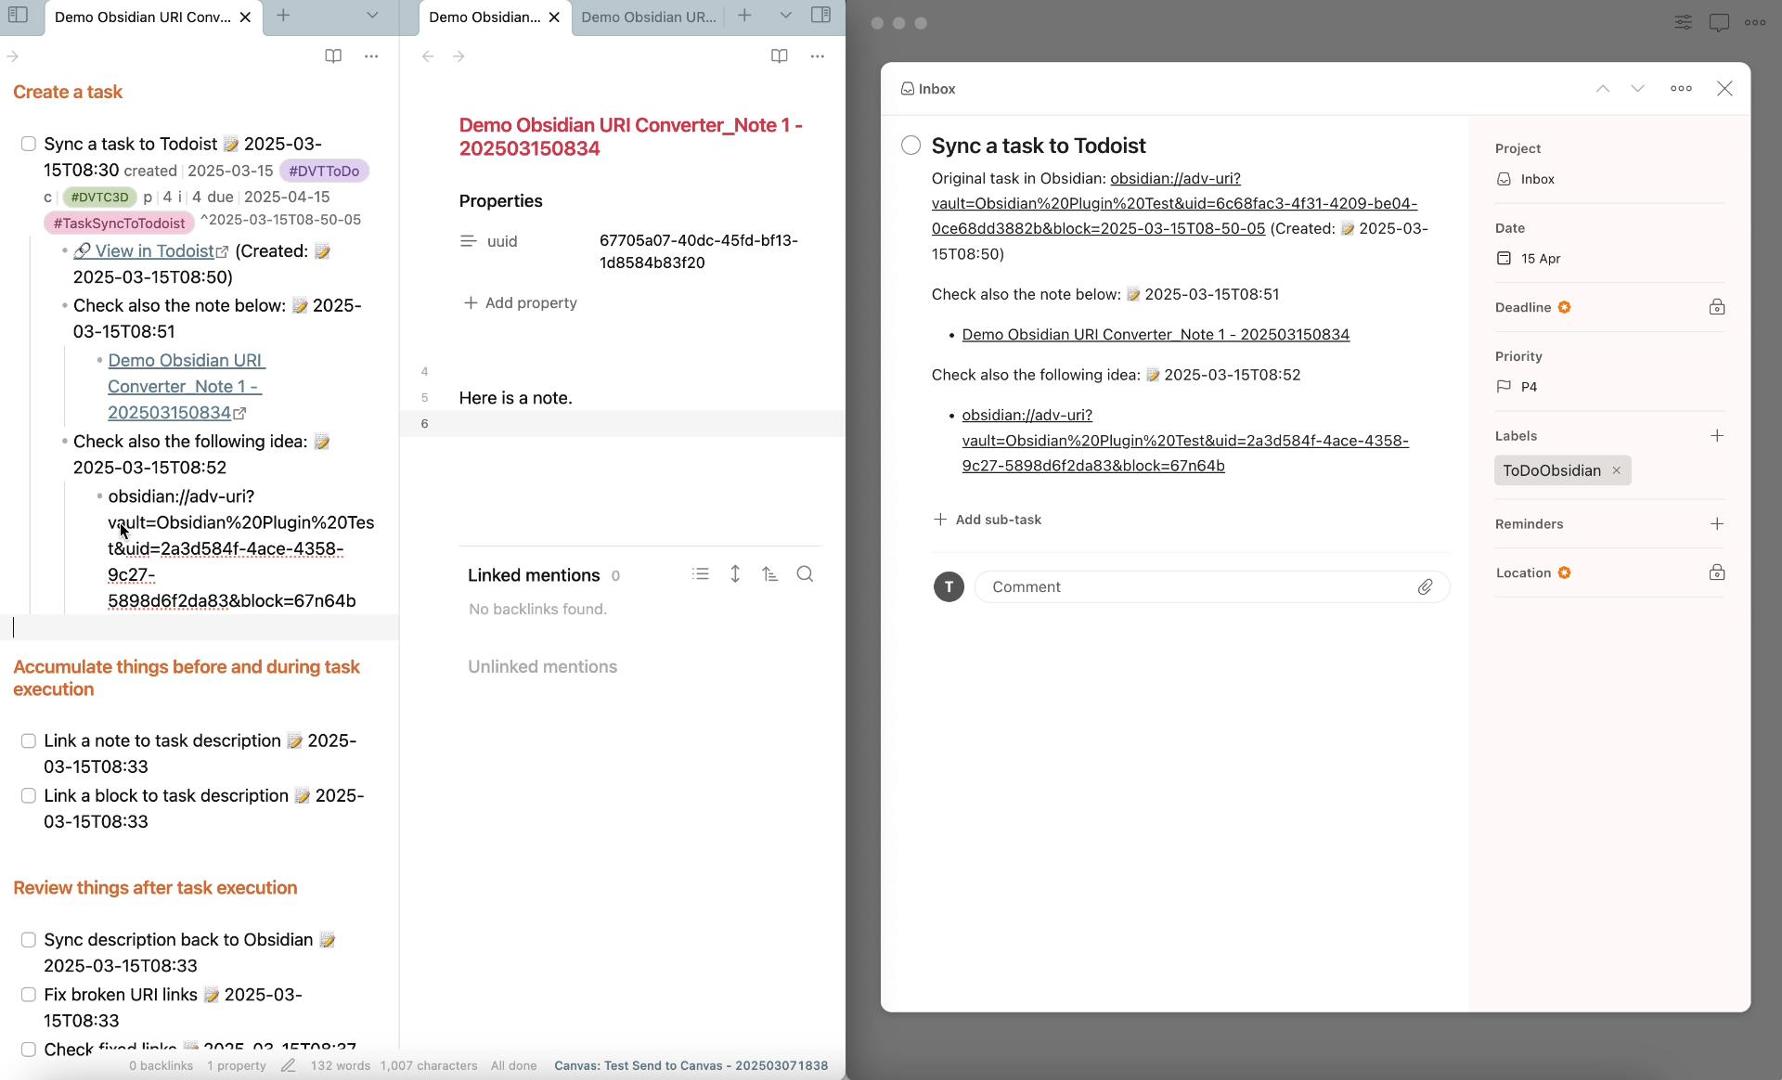Select the left 'Demo Obsidian URI Conv...' tab
Viewport: 1782px width, 1080px height.
(x=143, y=17)
